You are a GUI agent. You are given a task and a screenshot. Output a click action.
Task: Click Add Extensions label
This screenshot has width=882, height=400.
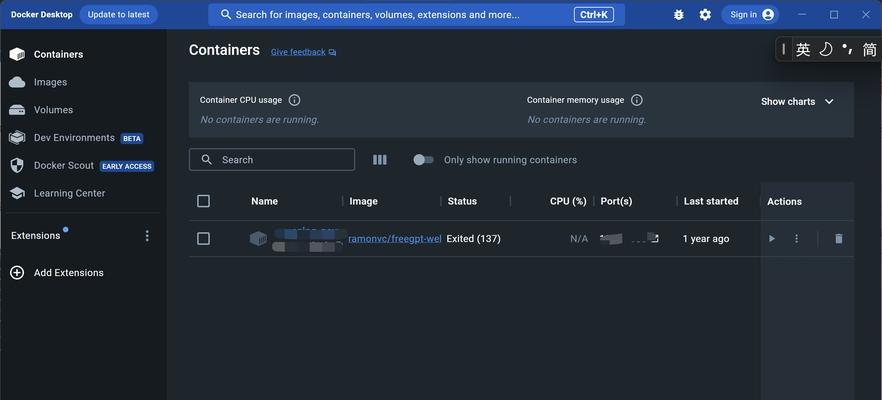click(69, 273)
